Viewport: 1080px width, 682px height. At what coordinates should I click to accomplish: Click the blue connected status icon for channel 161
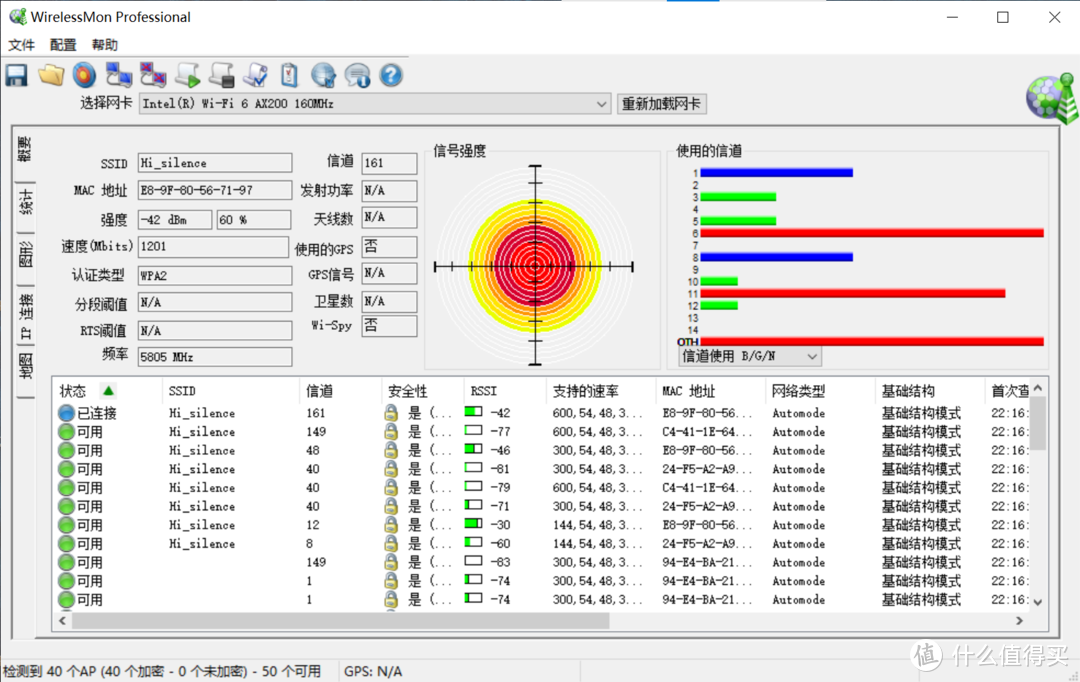coord(66,413)
